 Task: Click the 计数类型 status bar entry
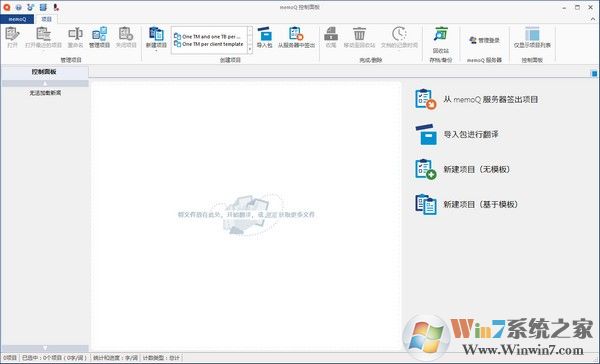click(x=161, y=358)
